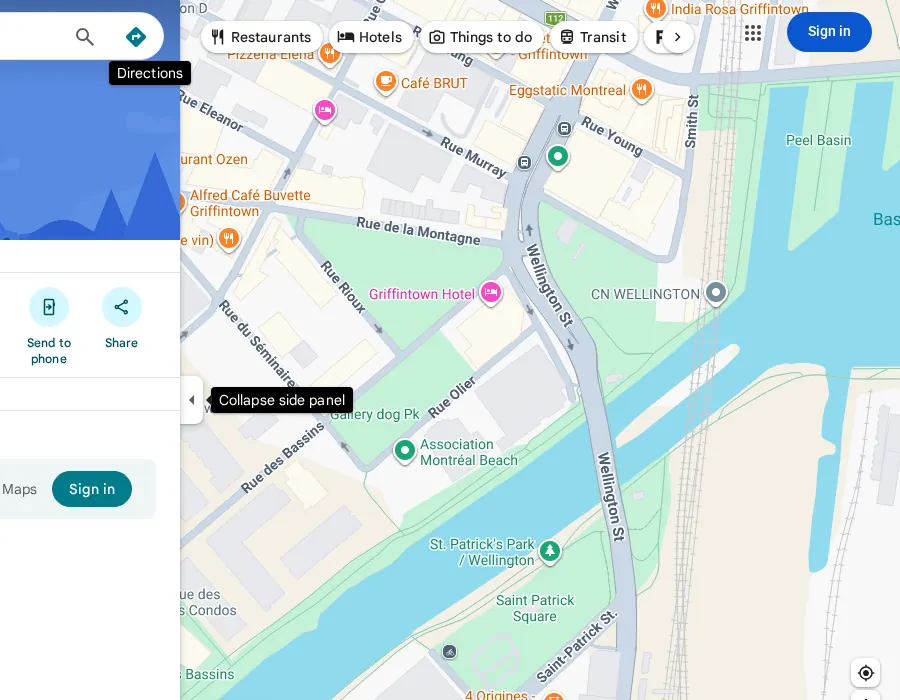Select the Restaurants chip

262,37
